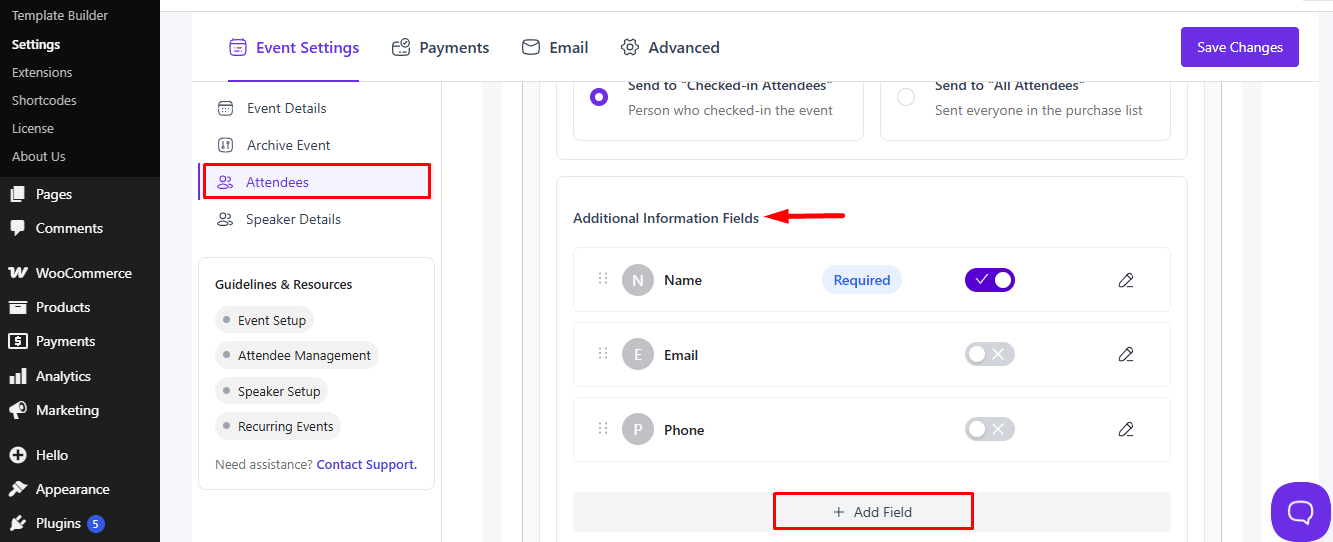
Task: Follow the Contact Support link
Action: tap(366, 464)
